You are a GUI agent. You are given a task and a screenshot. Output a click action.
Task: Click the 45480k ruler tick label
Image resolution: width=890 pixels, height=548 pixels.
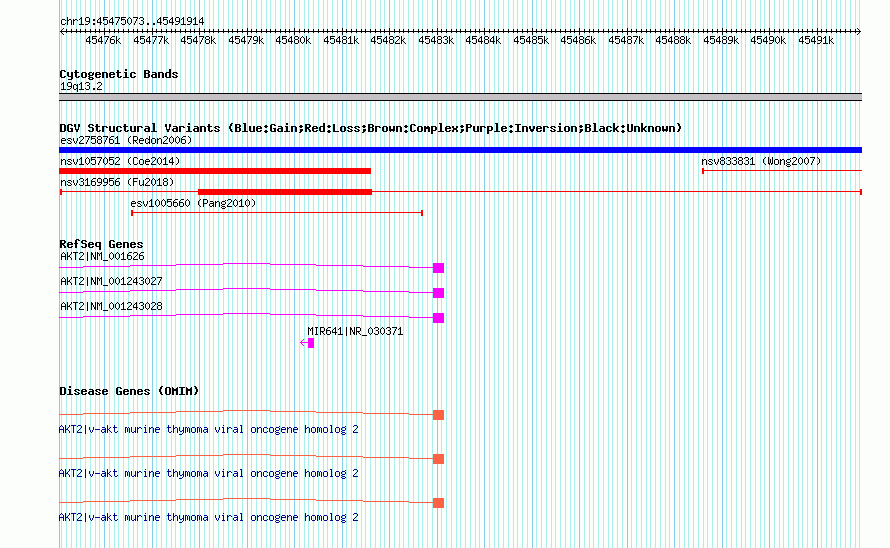tap(293, 40)
